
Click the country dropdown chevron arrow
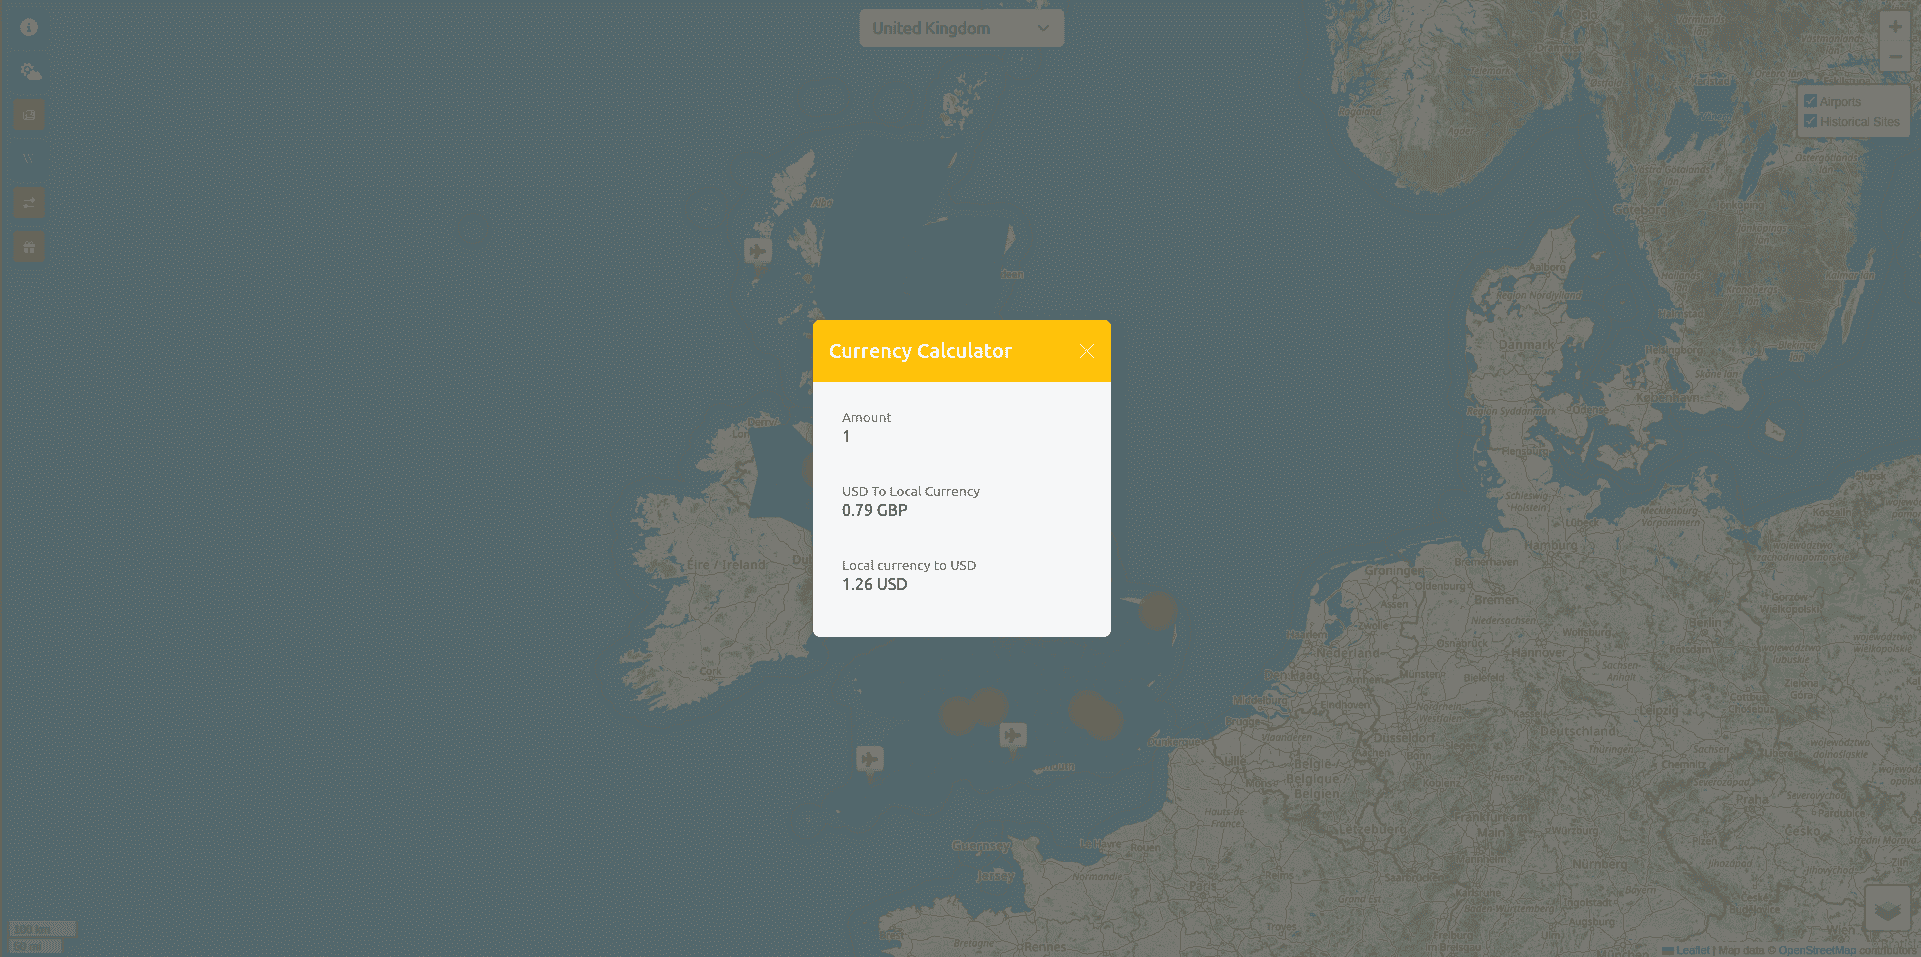[x=1043, y=28]
